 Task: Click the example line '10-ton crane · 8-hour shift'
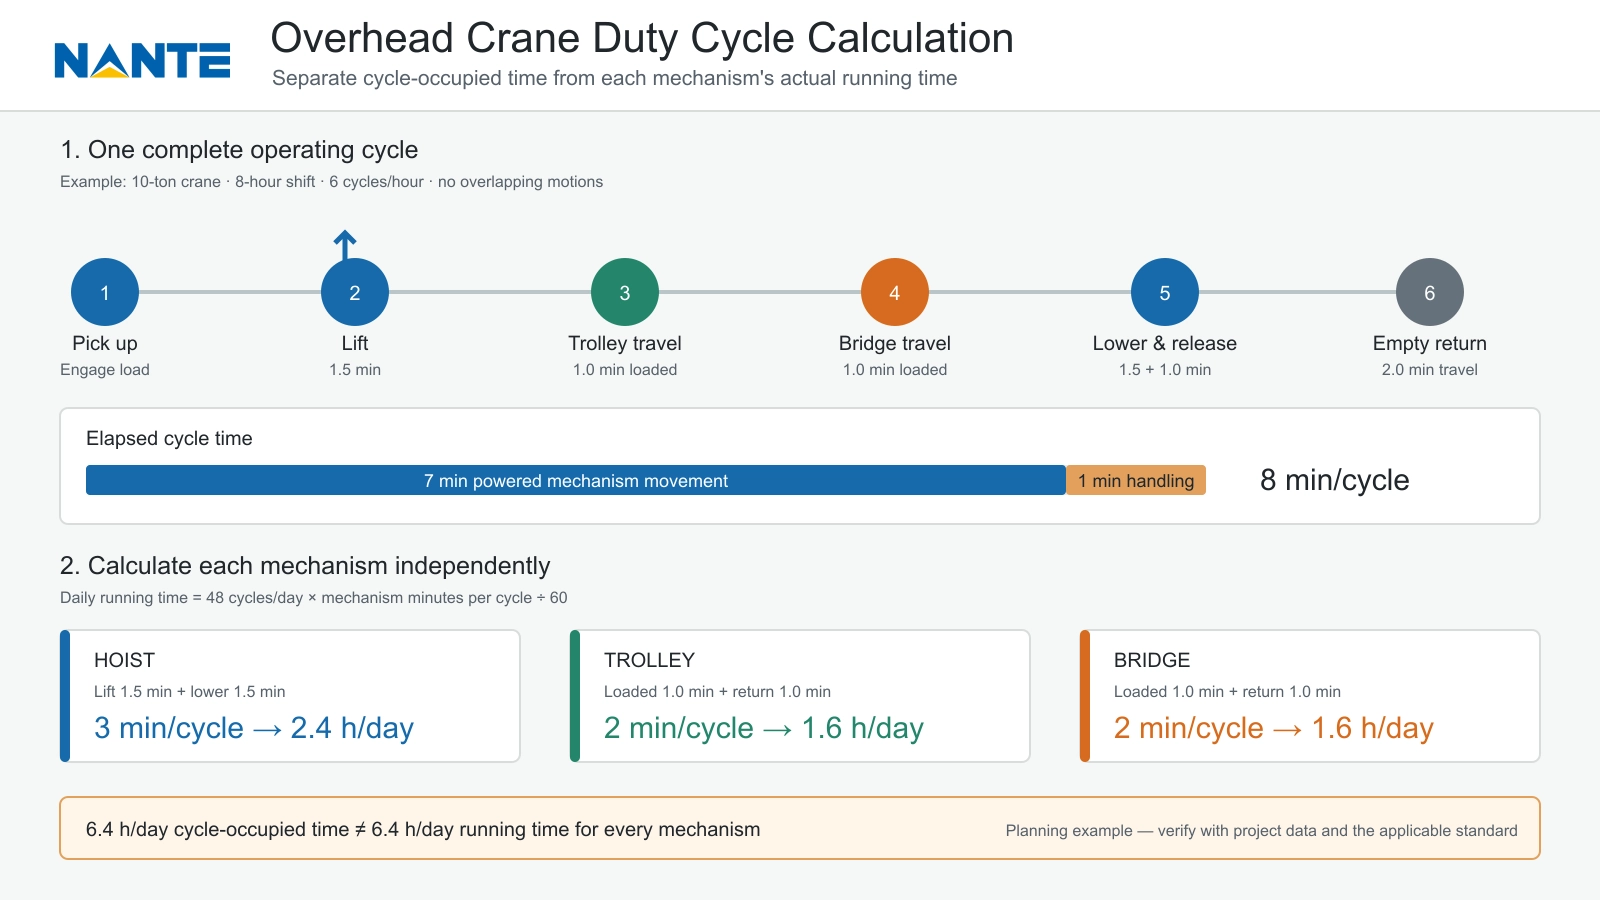point(331,182)
